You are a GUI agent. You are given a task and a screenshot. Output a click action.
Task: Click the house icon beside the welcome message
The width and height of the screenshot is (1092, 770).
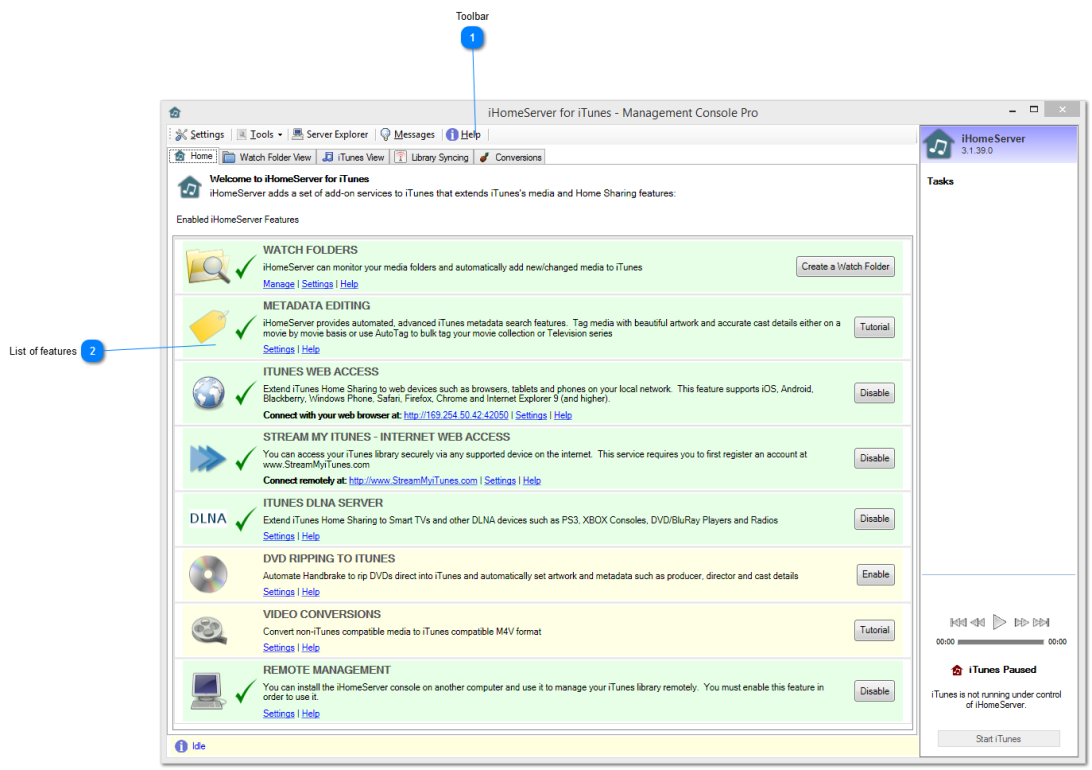(x=189, y=186)
